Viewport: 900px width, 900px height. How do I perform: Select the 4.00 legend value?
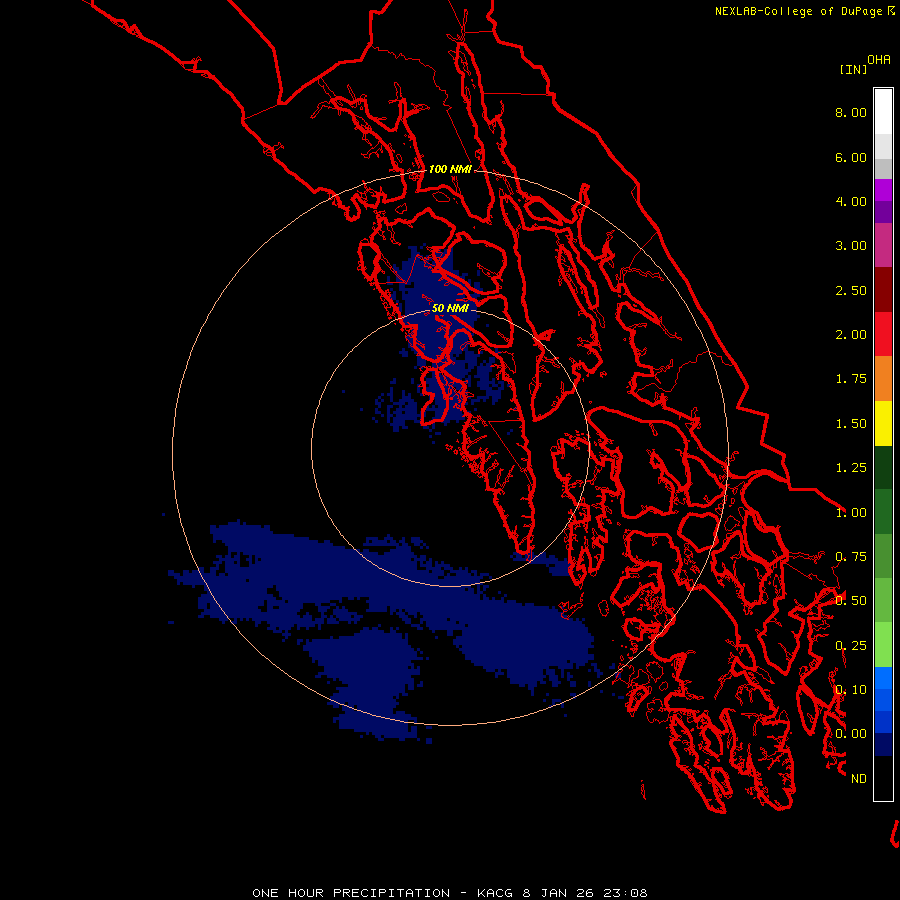tap(851, 201)
